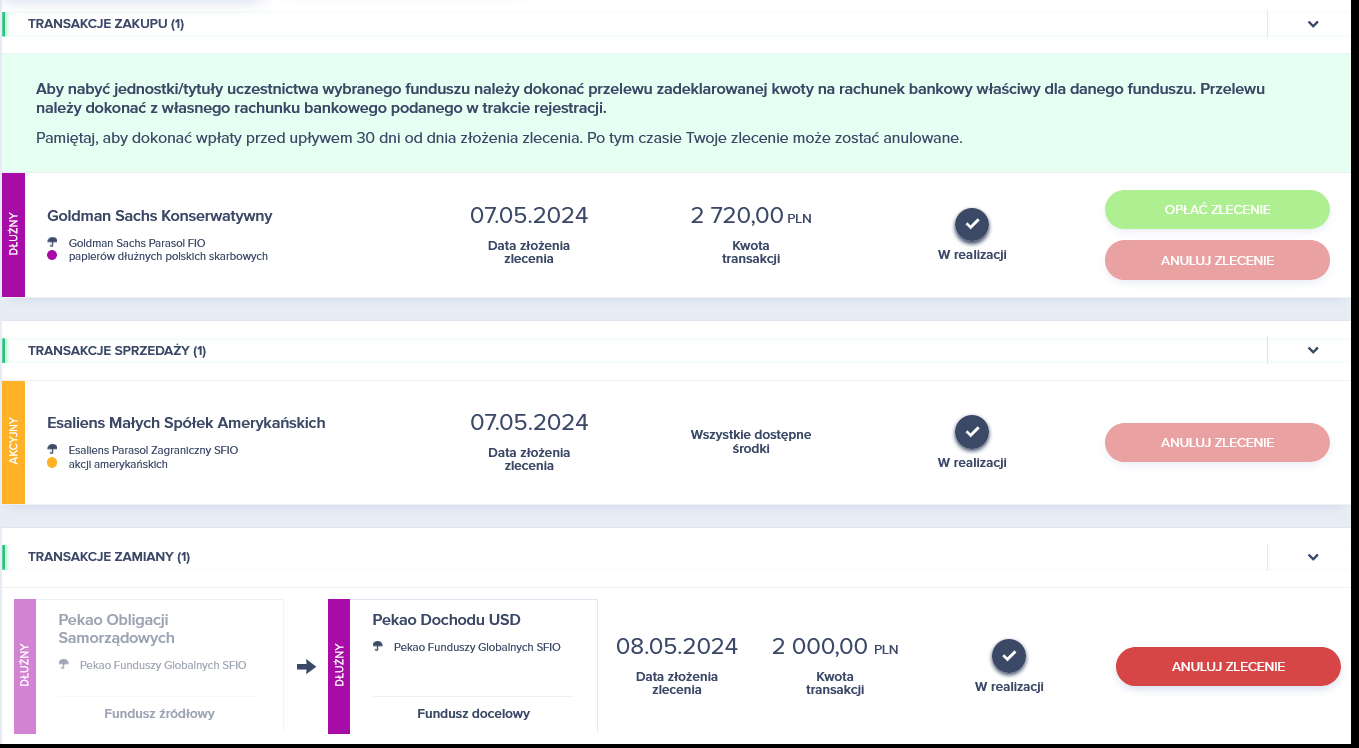Click the Esaliens order status checkmark icon
This screenshot has height=748, width=1359.
972,433
